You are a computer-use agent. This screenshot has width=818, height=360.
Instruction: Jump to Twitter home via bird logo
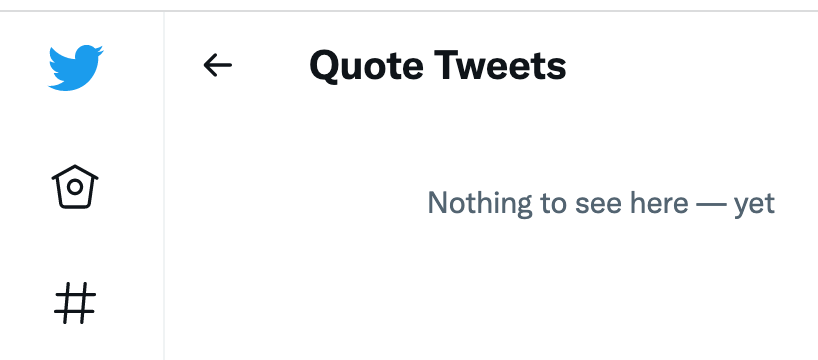(76, 68)
